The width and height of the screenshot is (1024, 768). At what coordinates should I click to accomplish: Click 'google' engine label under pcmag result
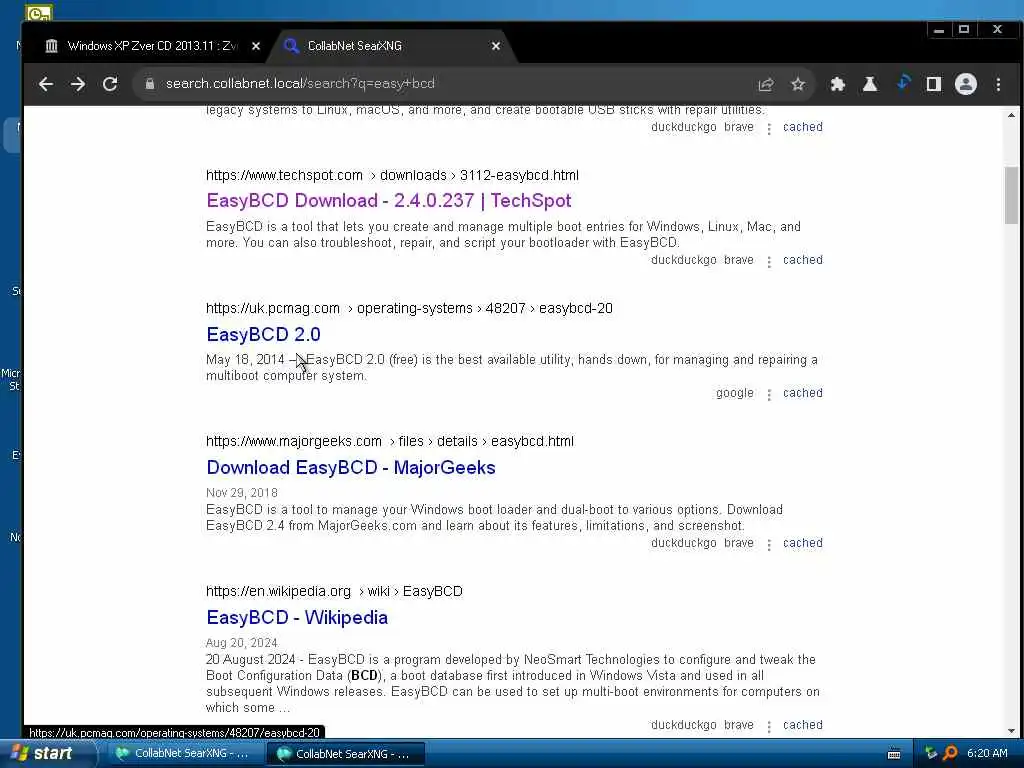pyautogui.click(x=735, y=393)
